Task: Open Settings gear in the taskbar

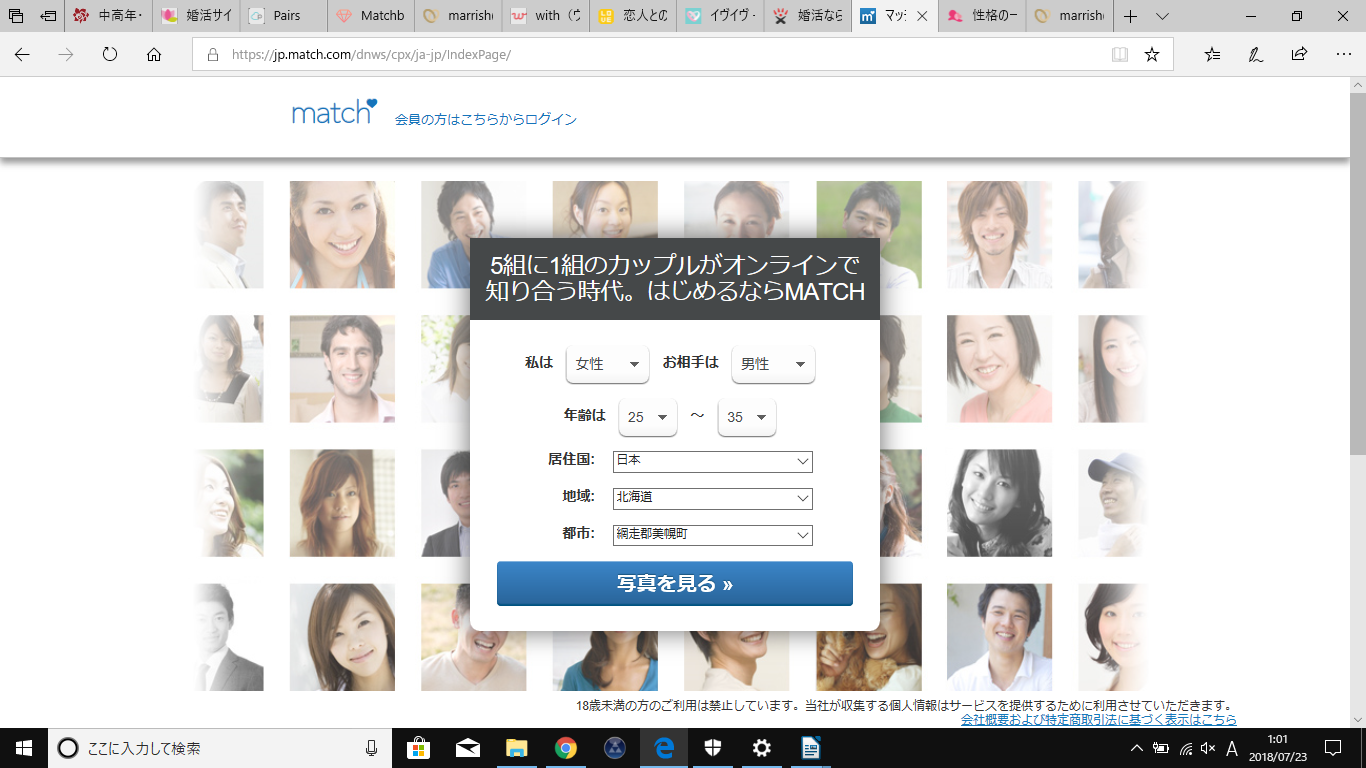Action: [761, 748]
